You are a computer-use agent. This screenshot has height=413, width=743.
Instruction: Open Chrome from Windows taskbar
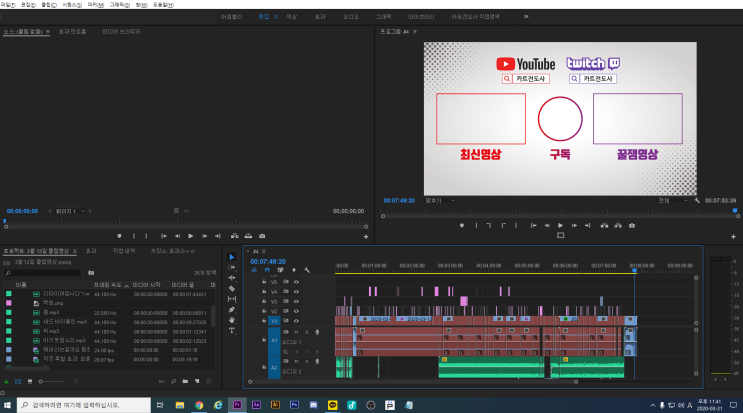point(199,405)
